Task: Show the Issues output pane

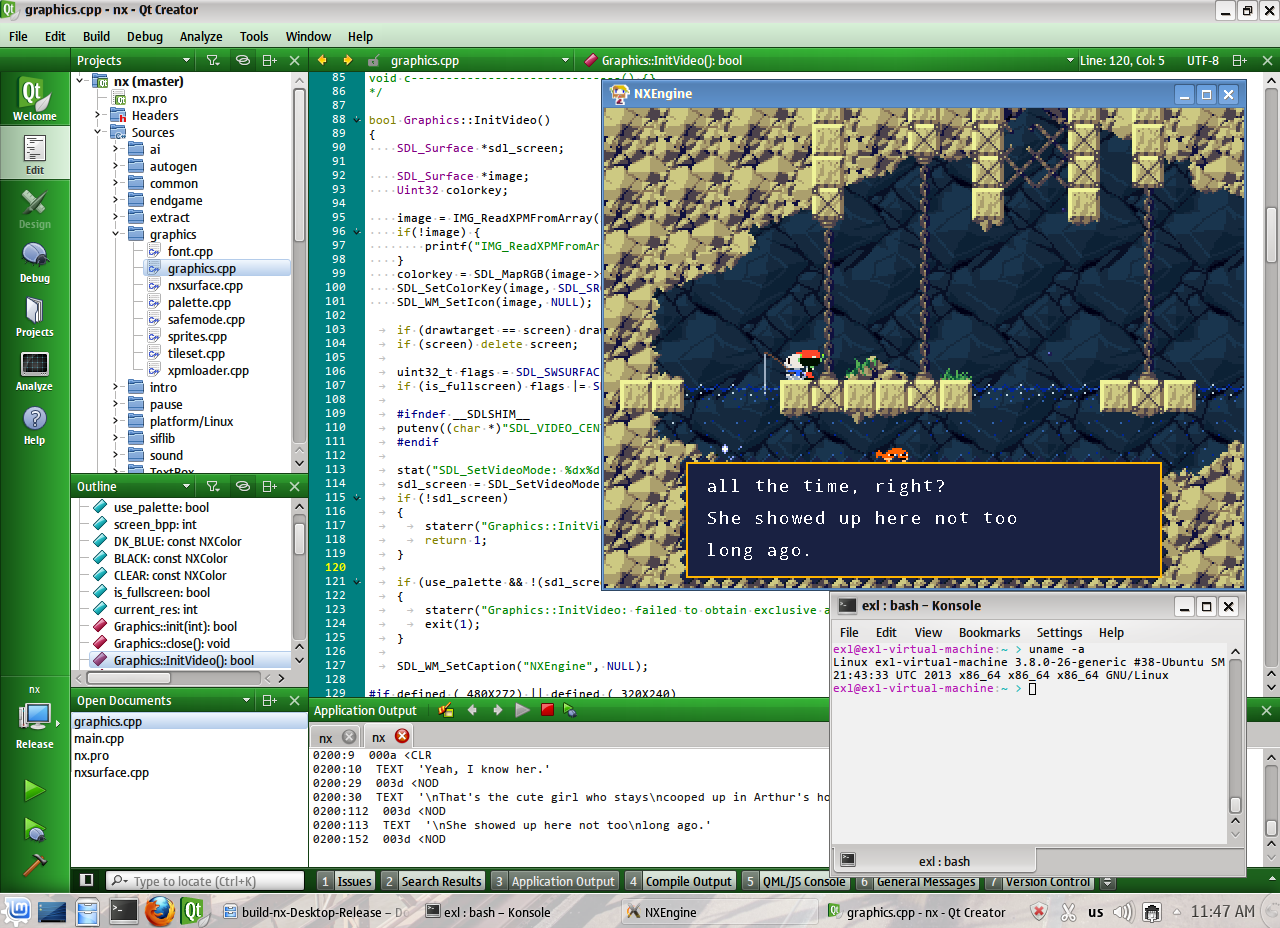Action: pos(346,882)
